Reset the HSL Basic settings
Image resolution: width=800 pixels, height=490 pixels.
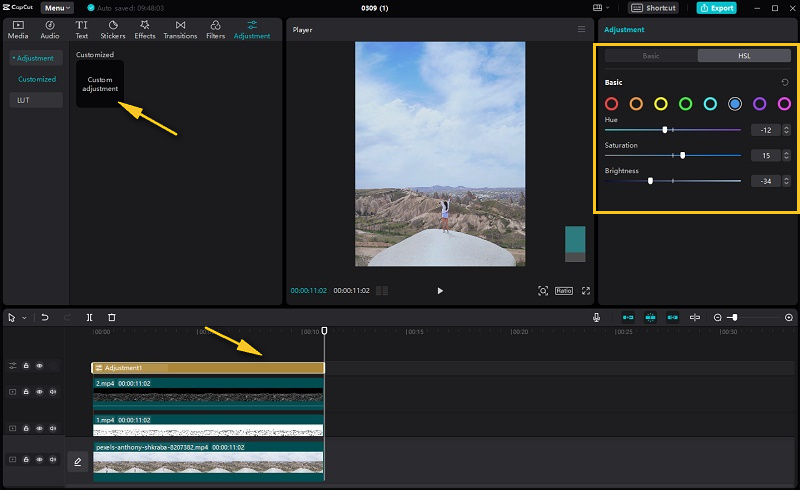(x=785, y=82)
